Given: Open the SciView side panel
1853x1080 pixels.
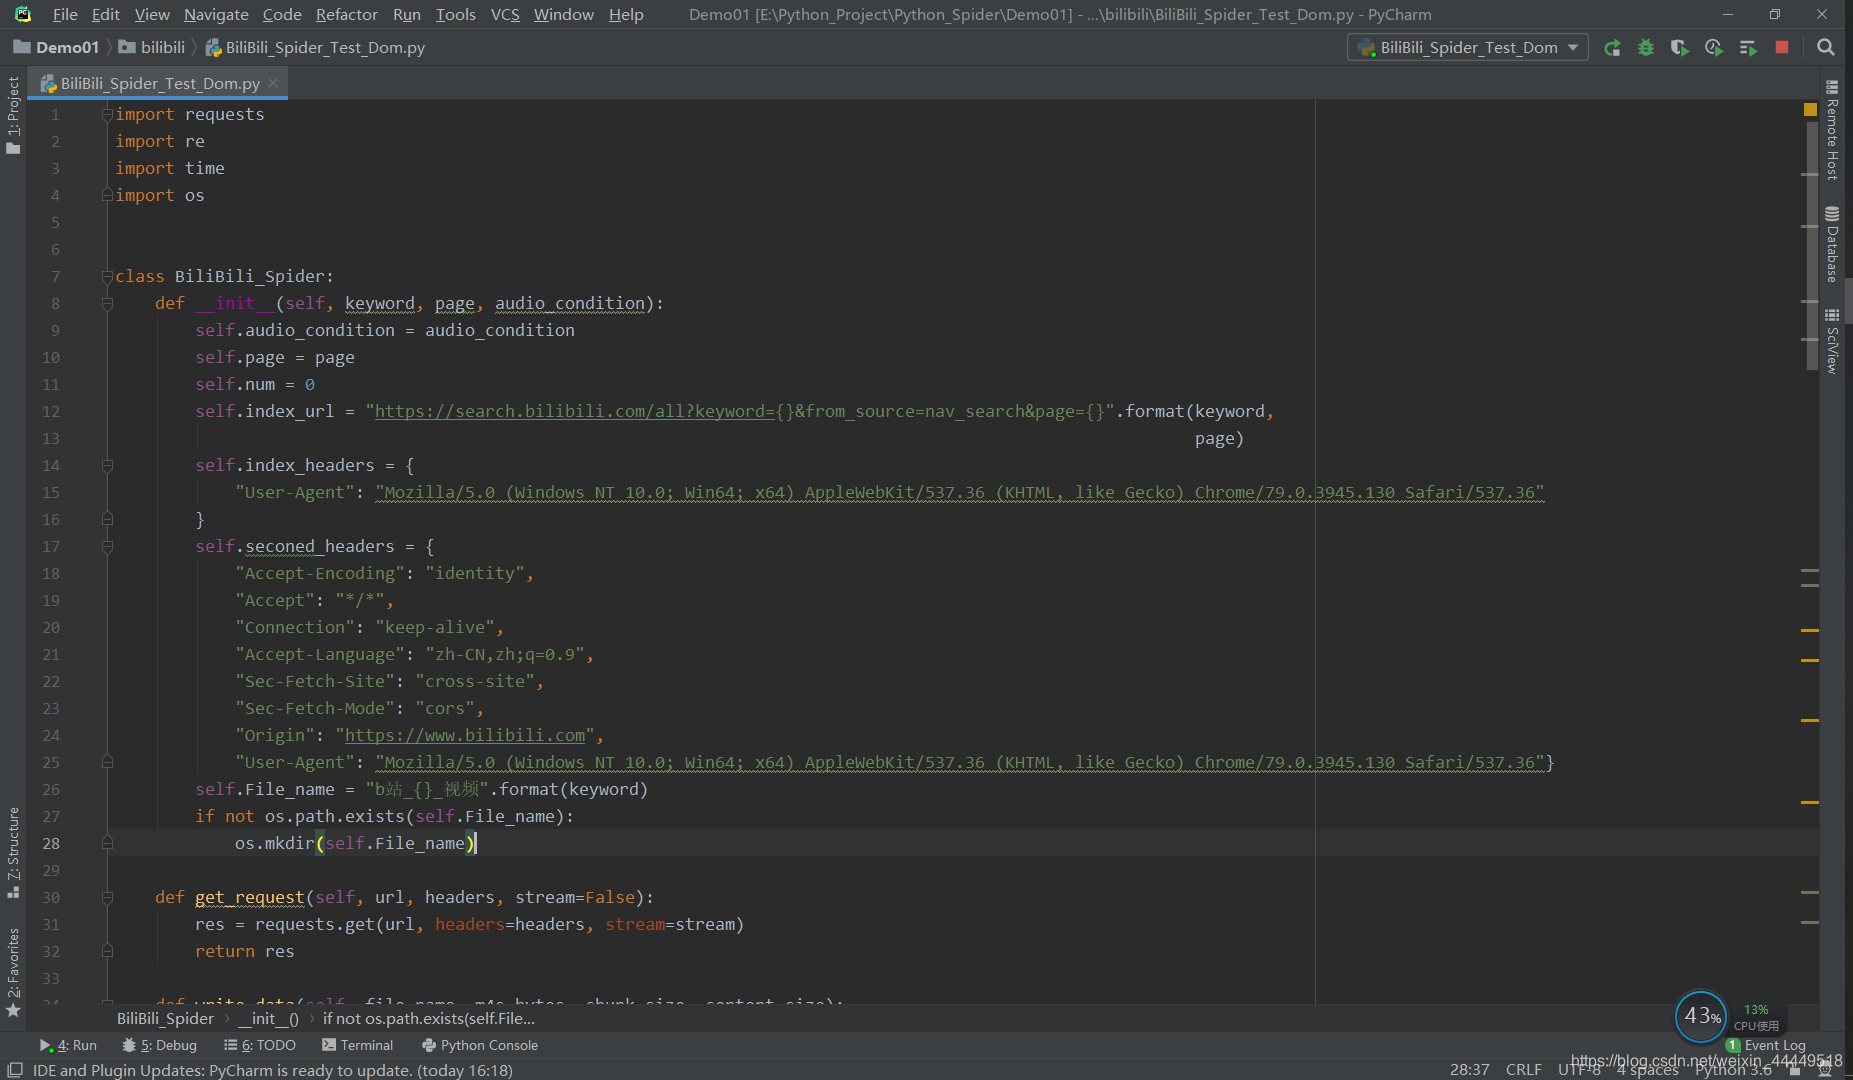Looking at the screenshot, I should coord(1832,341).
